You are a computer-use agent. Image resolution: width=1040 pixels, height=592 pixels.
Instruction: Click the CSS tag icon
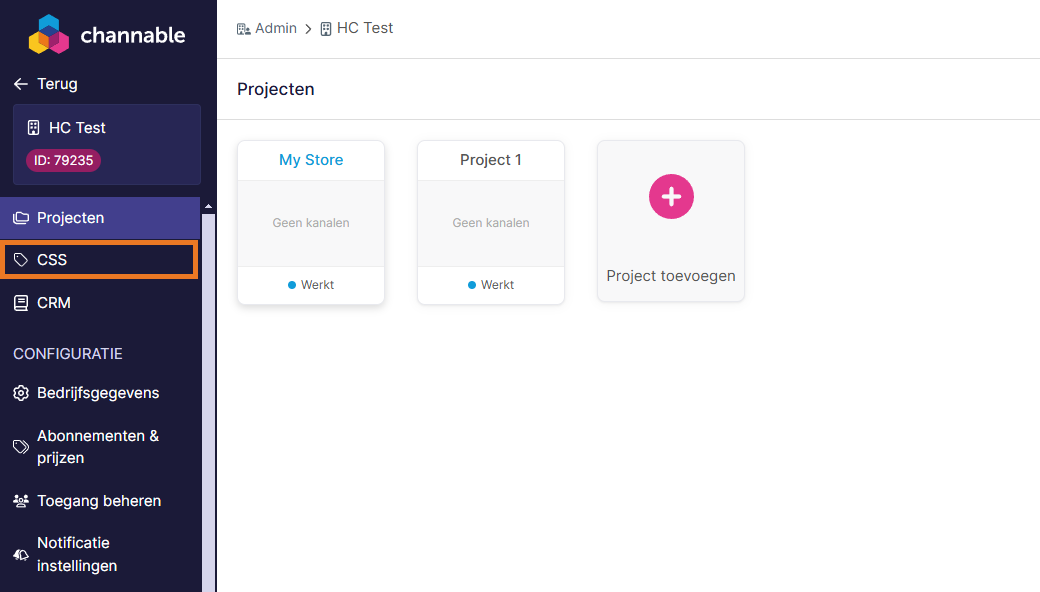[21, 260]
